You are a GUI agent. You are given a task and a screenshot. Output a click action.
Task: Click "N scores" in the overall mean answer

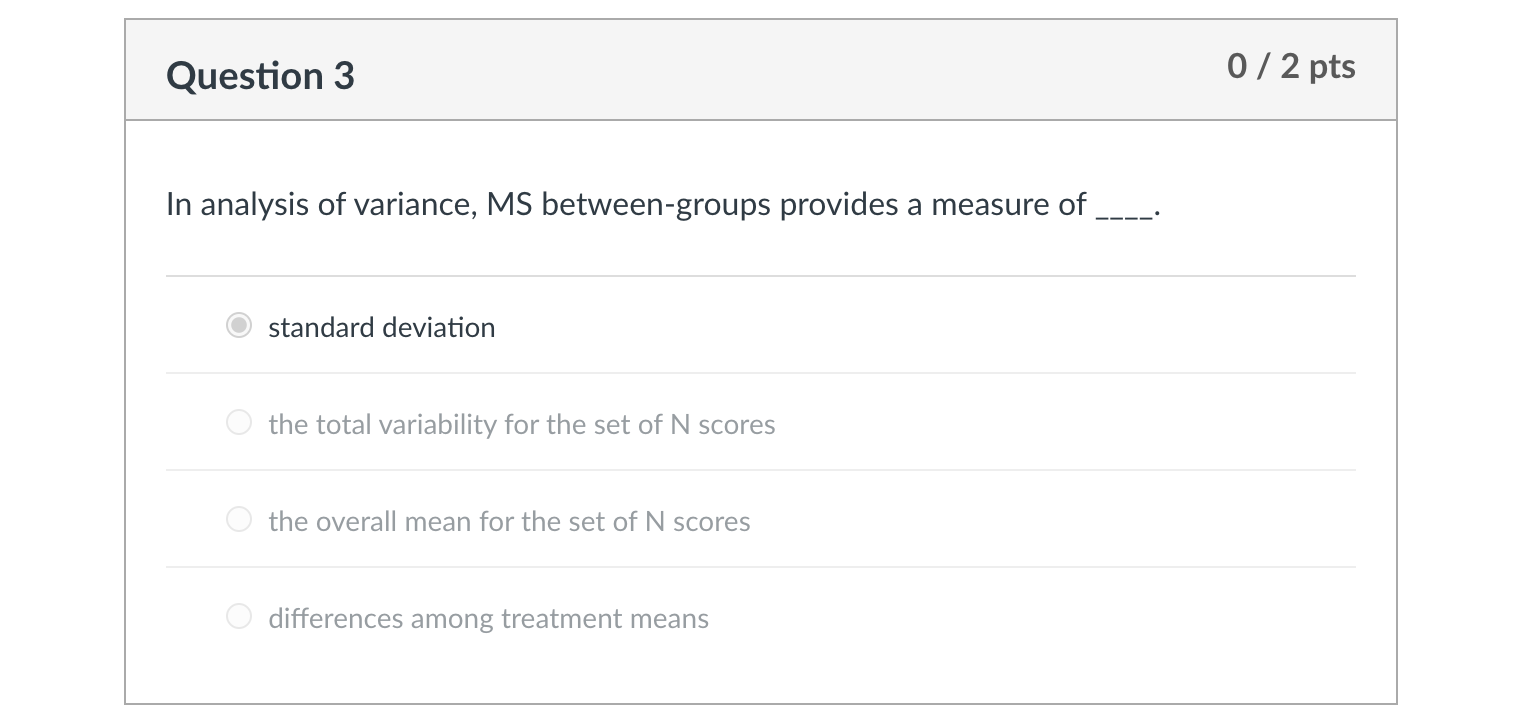(697, 521)
